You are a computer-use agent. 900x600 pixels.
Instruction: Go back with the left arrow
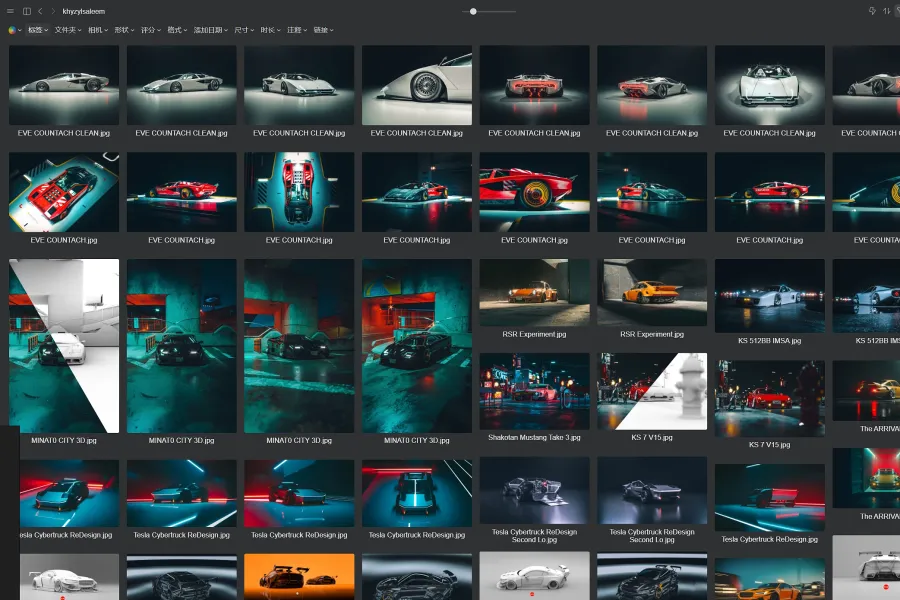click(40, 11)
